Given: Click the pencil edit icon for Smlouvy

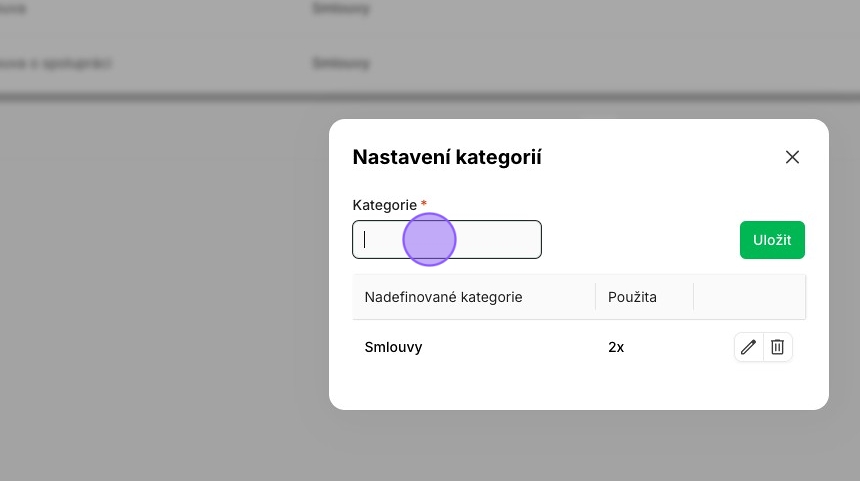Looking at the screenshot, I should pos(748,347).
